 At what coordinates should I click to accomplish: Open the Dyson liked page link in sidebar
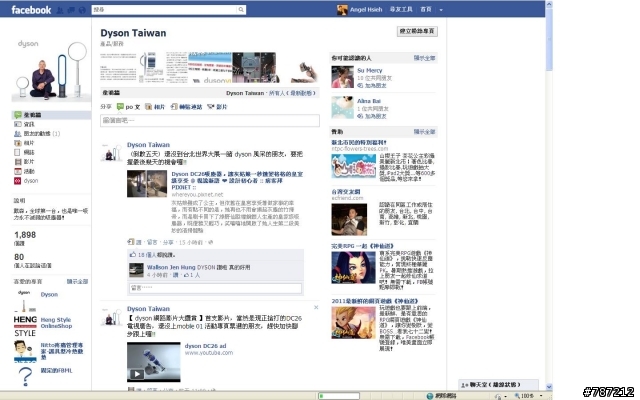coord(49,294)
